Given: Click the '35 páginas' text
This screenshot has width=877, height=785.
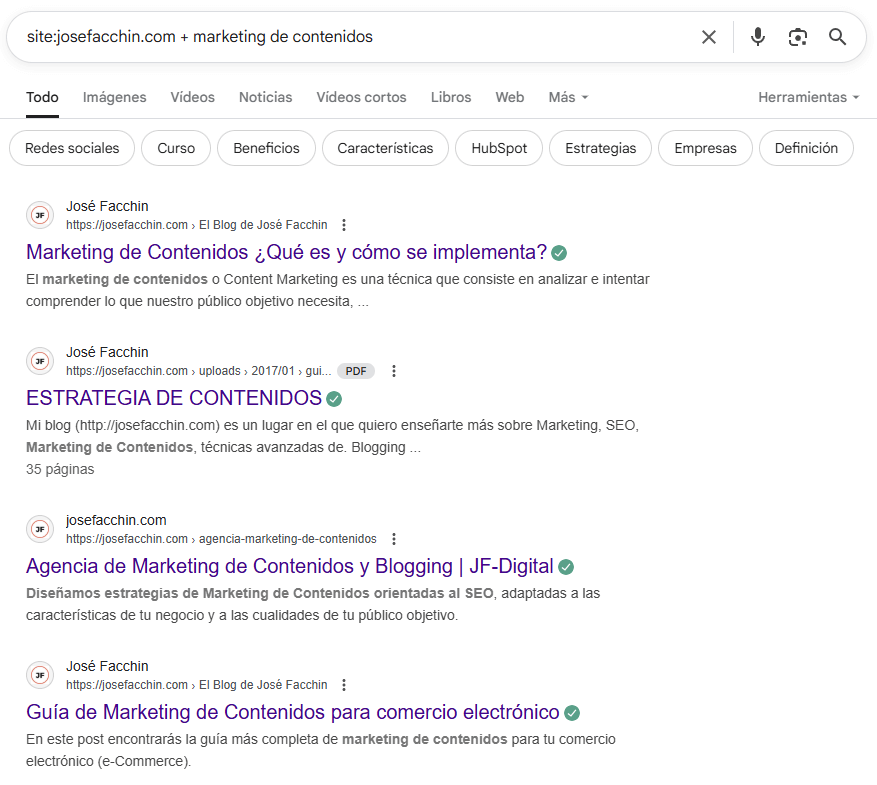Looking at the screenshot, I should (x=60, y=469).
